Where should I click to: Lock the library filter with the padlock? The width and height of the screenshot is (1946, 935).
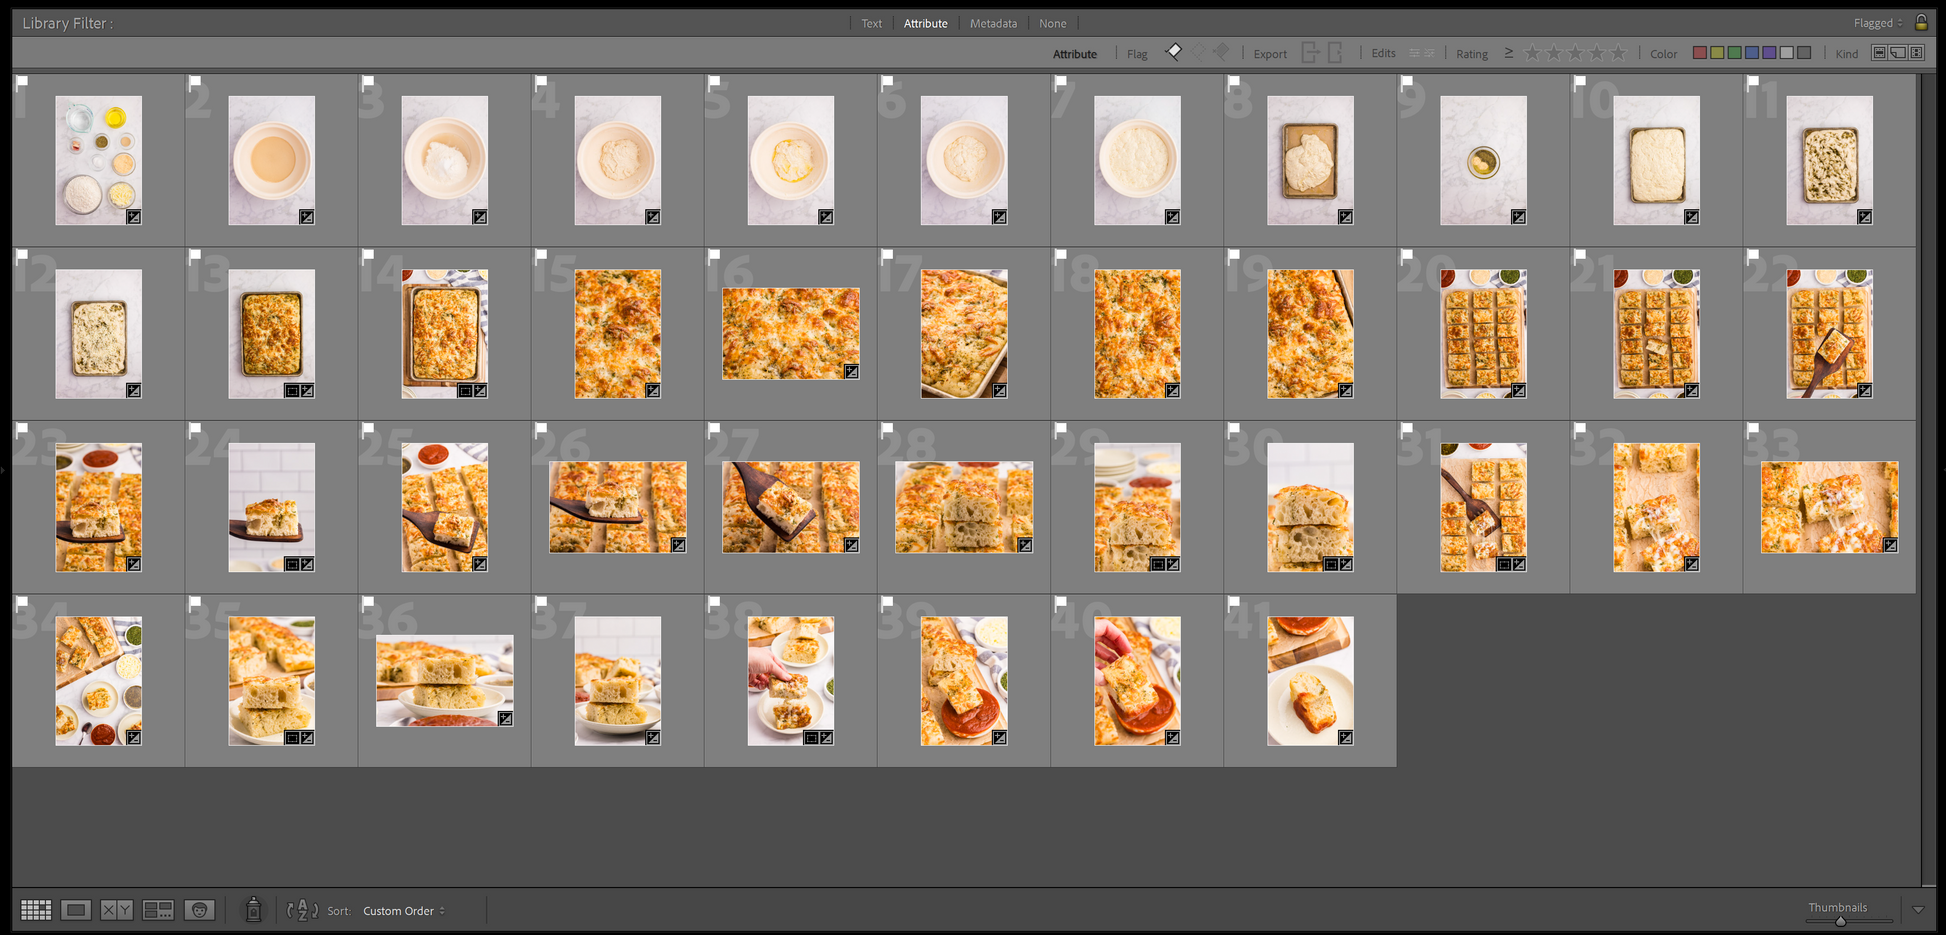coord(1921,22)
